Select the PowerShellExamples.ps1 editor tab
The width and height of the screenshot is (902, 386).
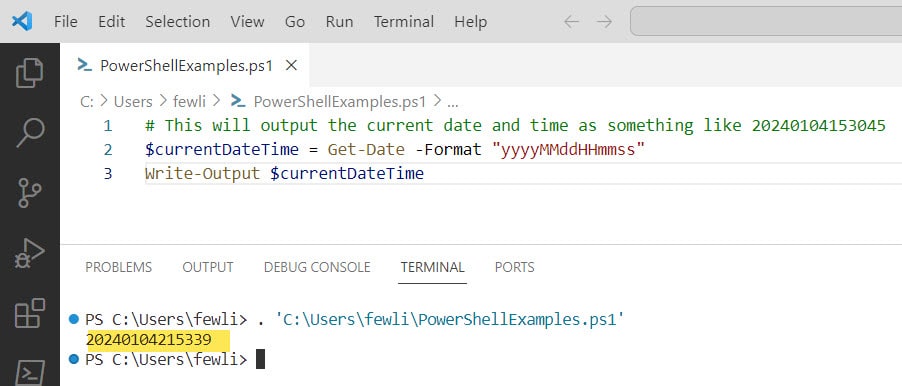tap(185, 65)
